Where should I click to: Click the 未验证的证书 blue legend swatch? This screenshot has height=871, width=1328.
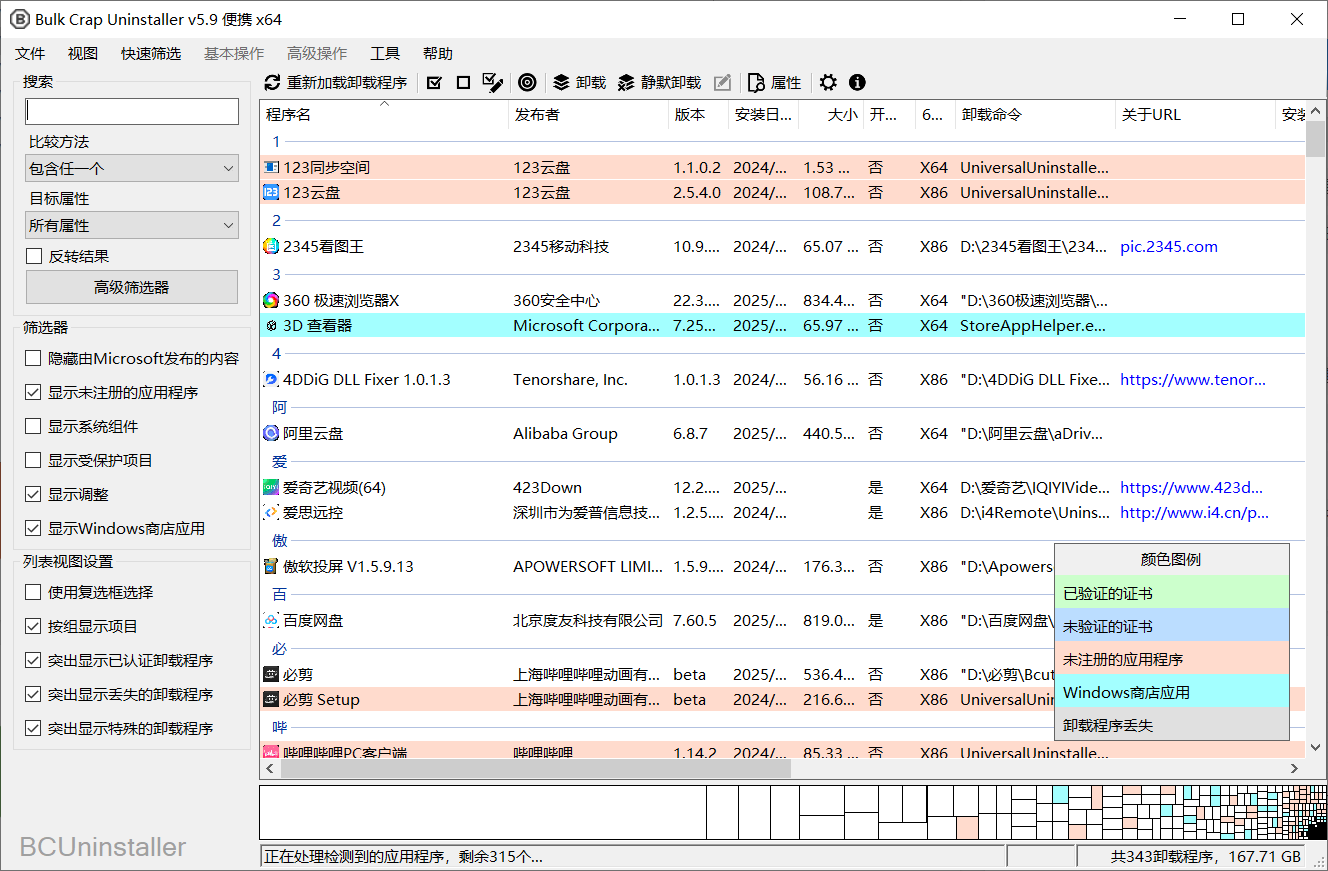click(x=1172, y=626)
